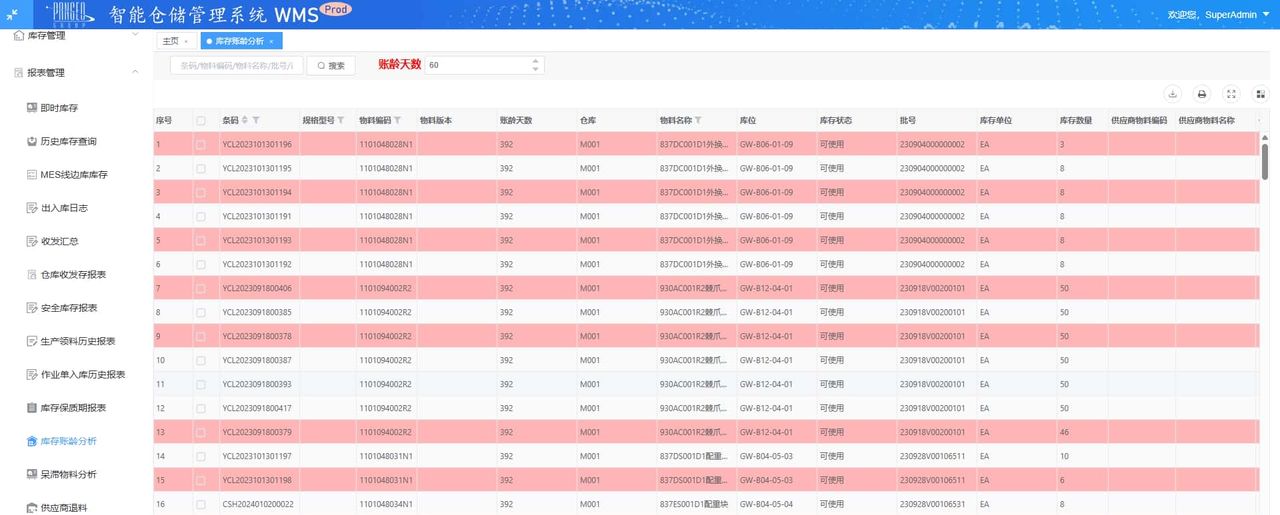
Task: Click barcode cell YCL2023091800417
Action: (257, 408)
